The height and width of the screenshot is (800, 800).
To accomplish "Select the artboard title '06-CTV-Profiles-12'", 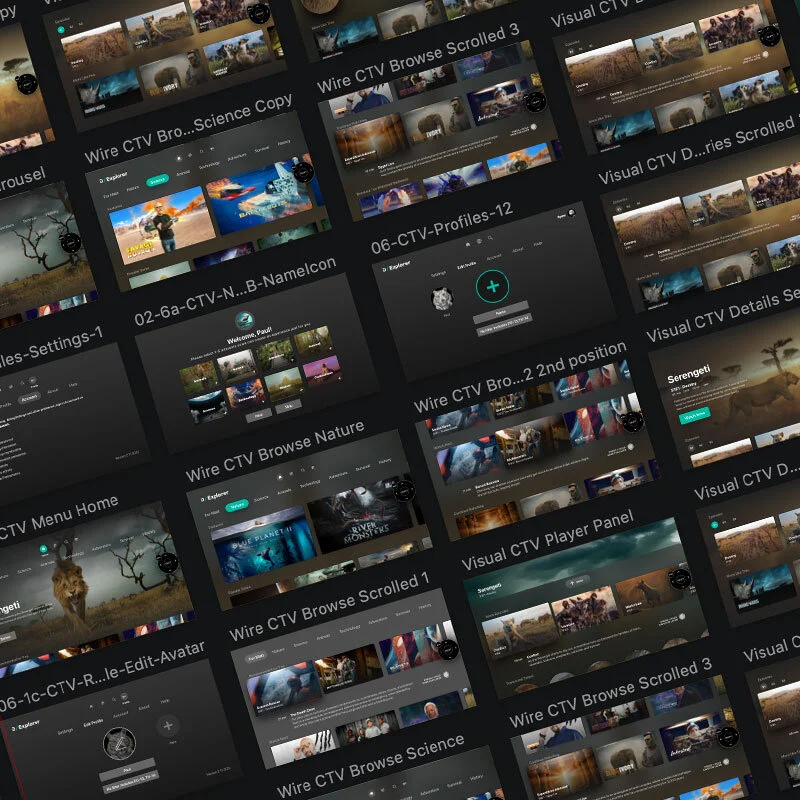I will point(442,228).
